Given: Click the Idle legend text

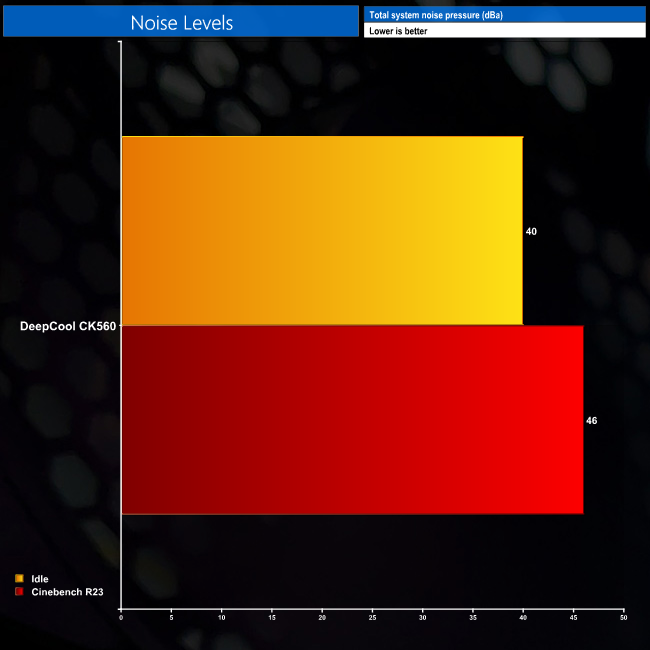Looking at the screenshot, I should [40, 579].
